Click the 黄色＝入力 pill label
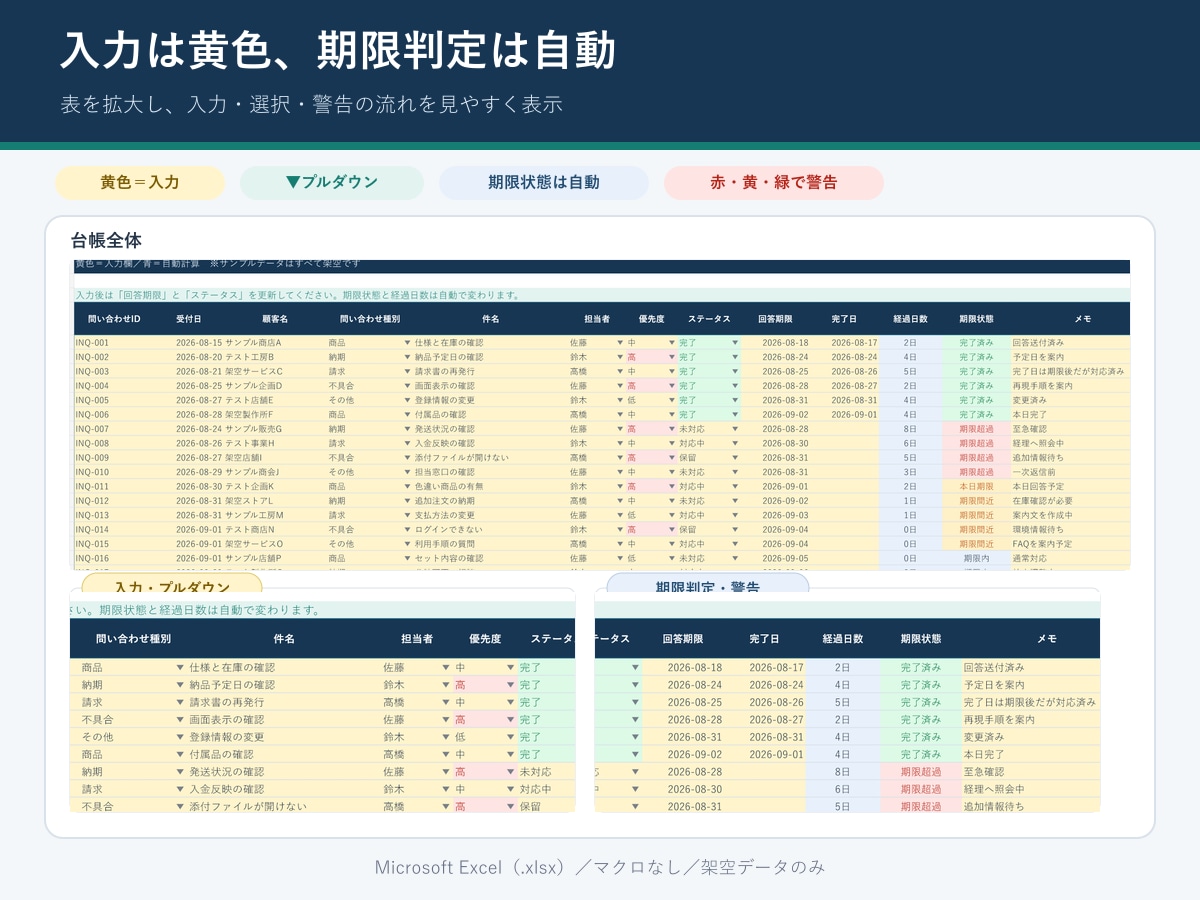The width and height of the screenshot is (1200, 900). [140, 183]
